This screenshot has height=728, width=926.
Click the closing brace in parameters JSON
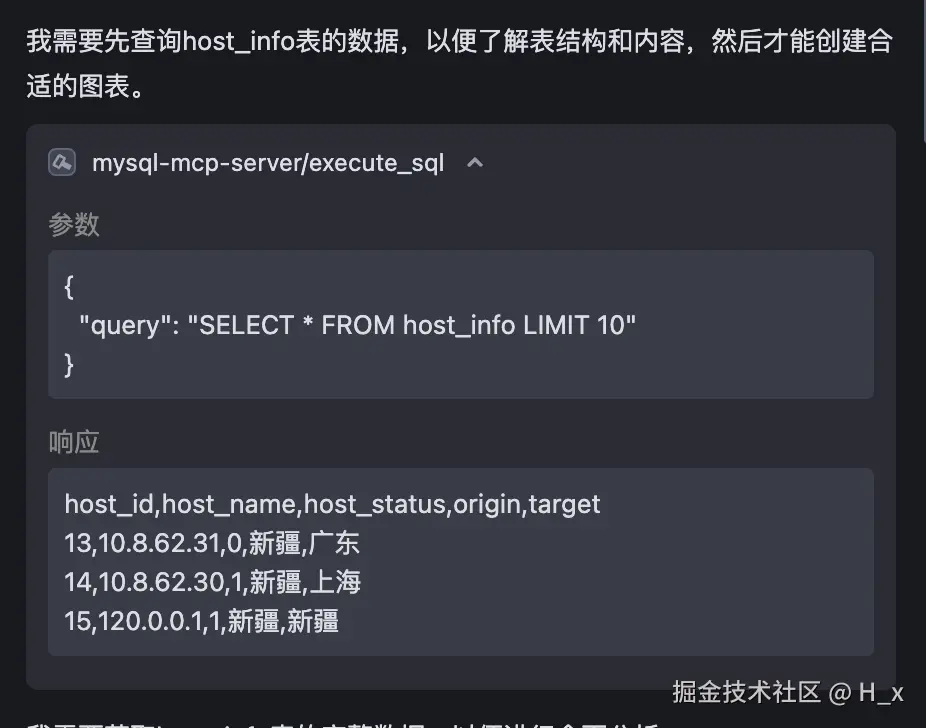(x=69, y=364)
